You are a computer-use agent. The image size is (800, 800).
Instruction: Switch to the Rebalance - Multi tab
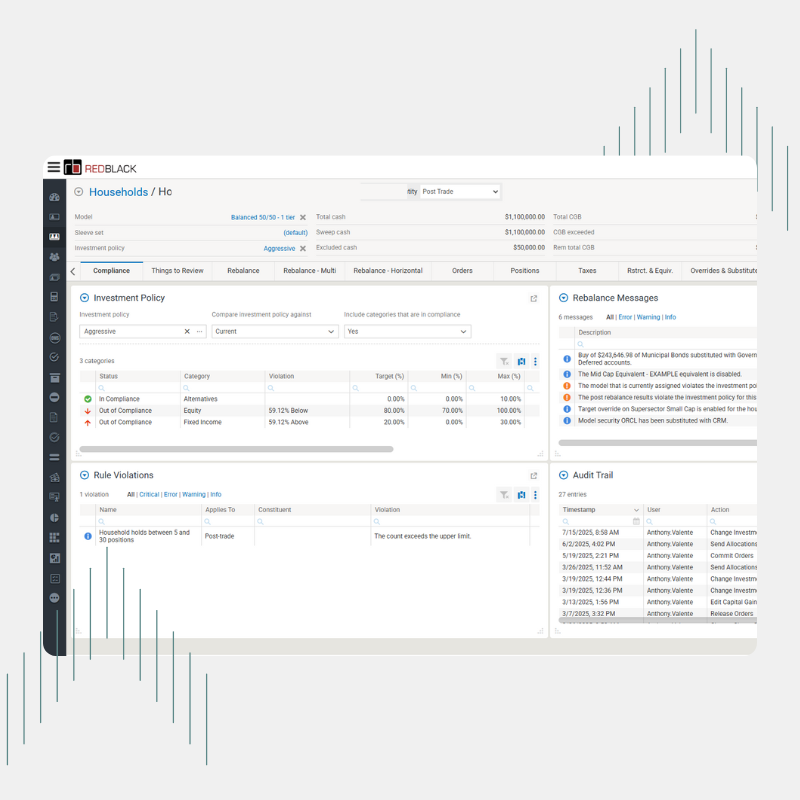tap(309, 271)
